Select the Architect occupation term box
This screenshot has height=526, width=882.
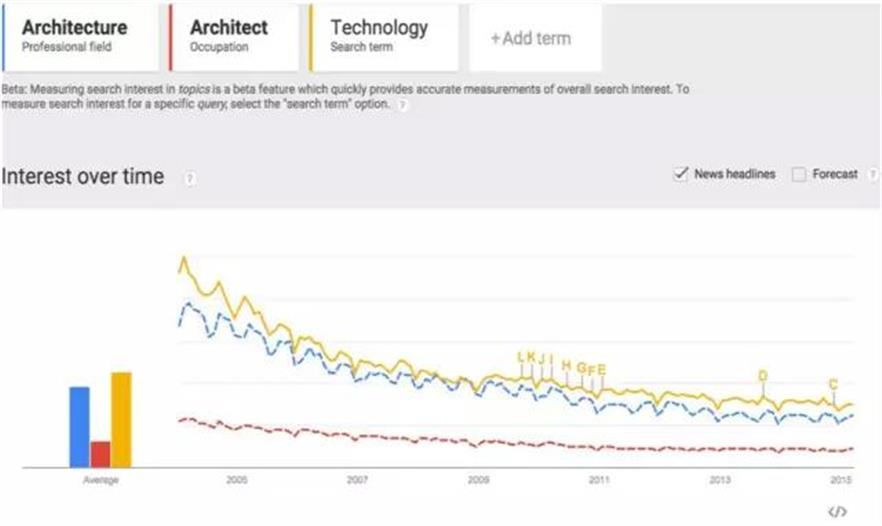point(232,36)
